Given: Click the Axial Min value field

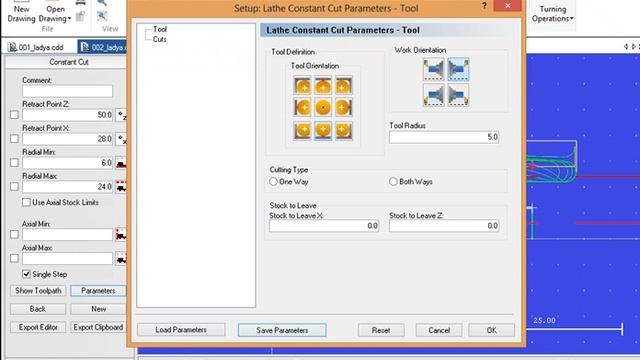Looking at the screenshot, I should pyautogui.click(x=67, y=235).
